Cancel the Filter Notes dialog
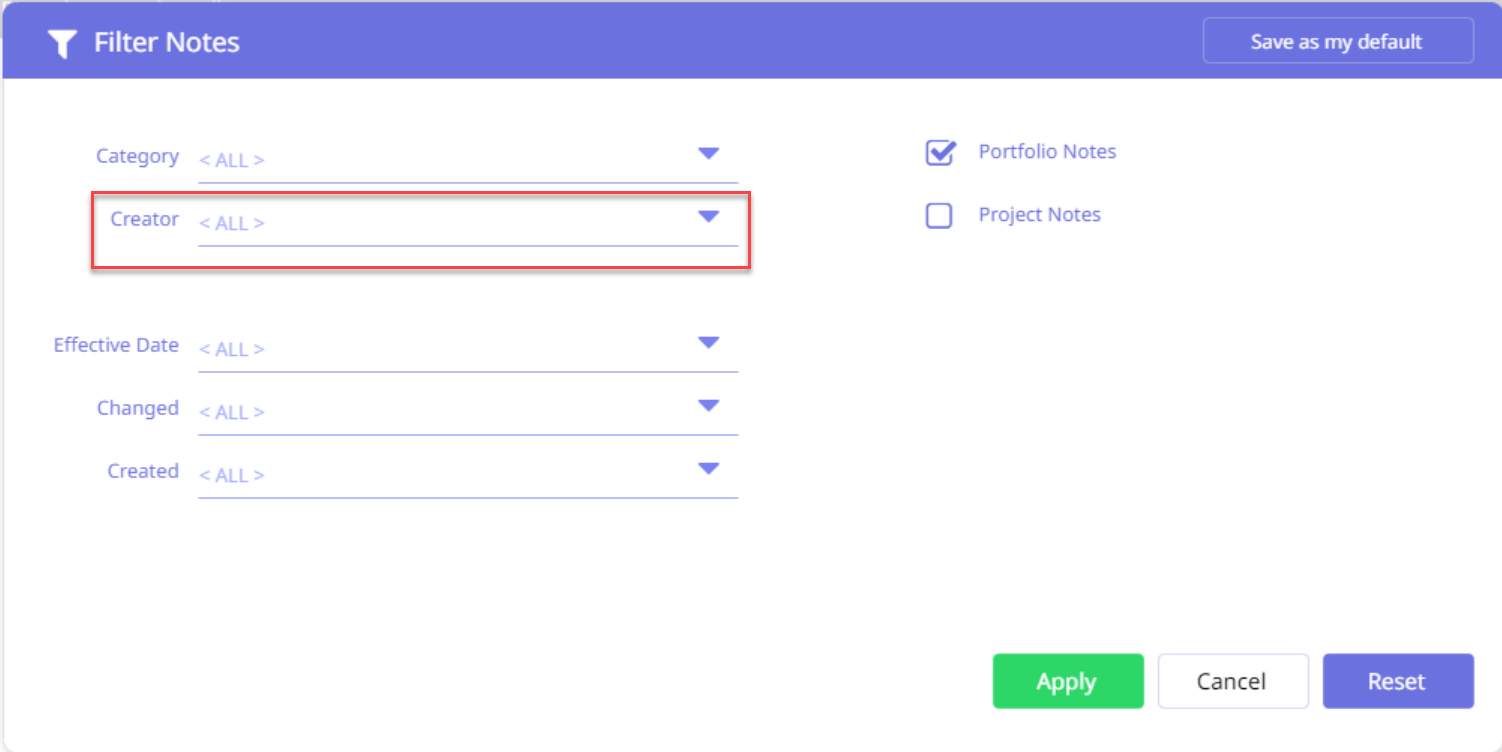Screen dimensions: 1502x752 (1232, 681)
